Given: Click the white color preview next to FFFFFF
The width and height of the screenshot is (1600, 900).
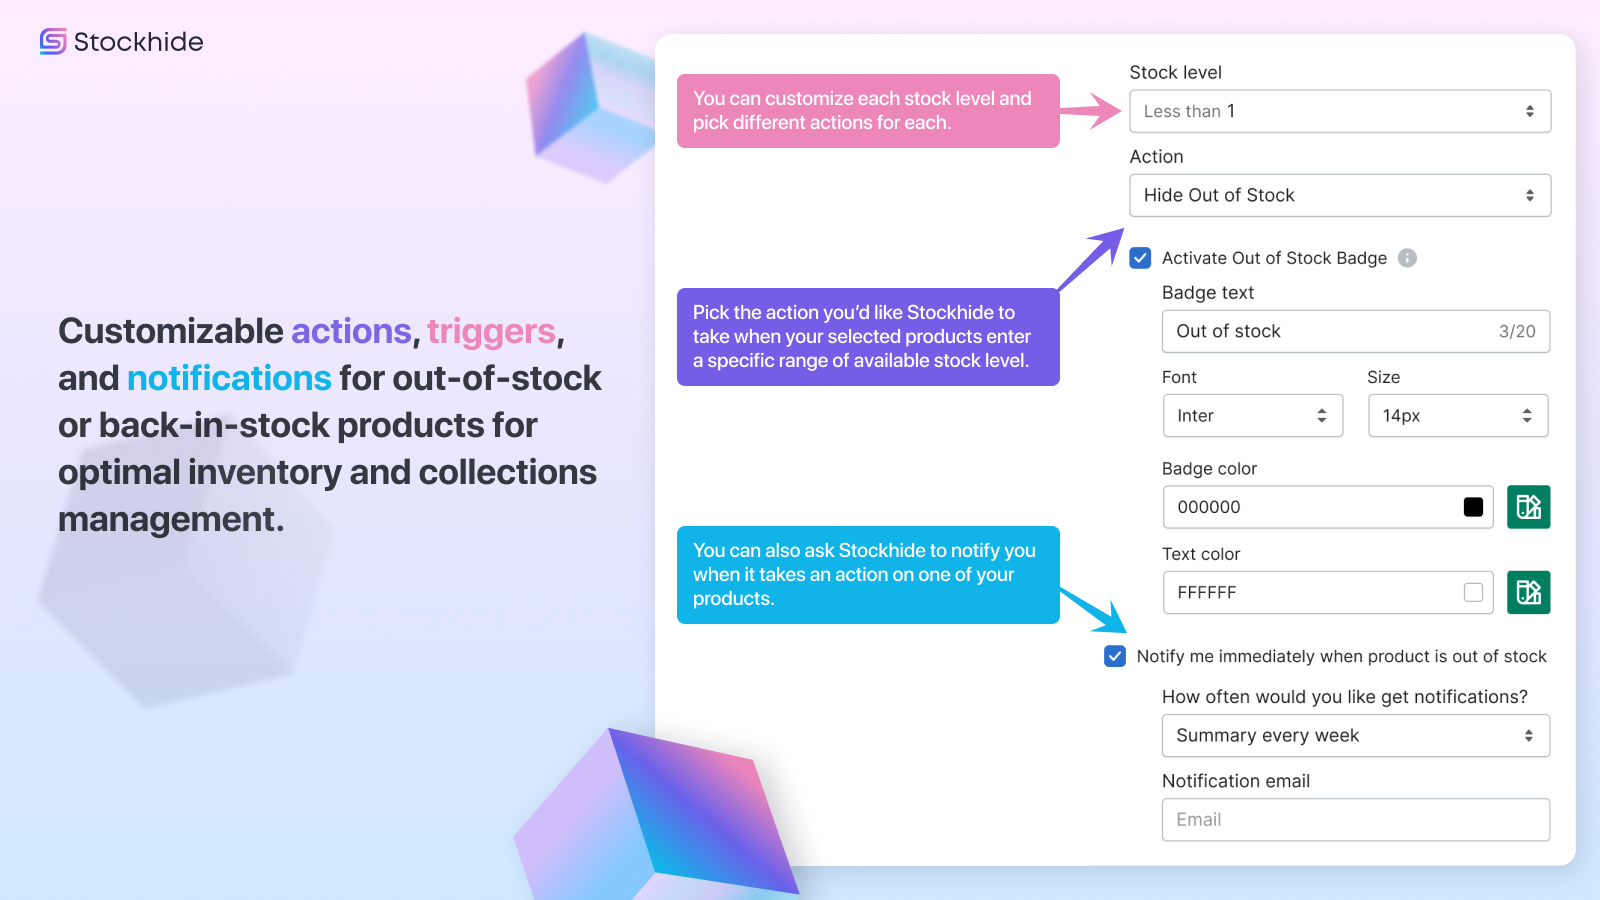Looking at the screenshot, I should coord(1471,592).
